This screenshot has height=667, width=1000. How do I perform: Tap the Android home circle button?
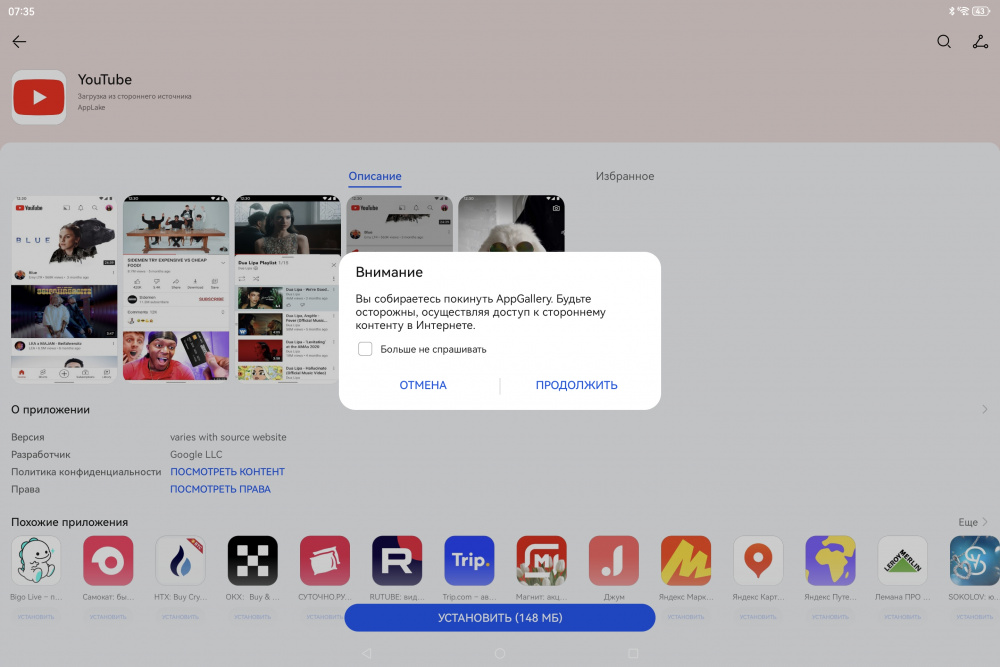tap(500, 653)
